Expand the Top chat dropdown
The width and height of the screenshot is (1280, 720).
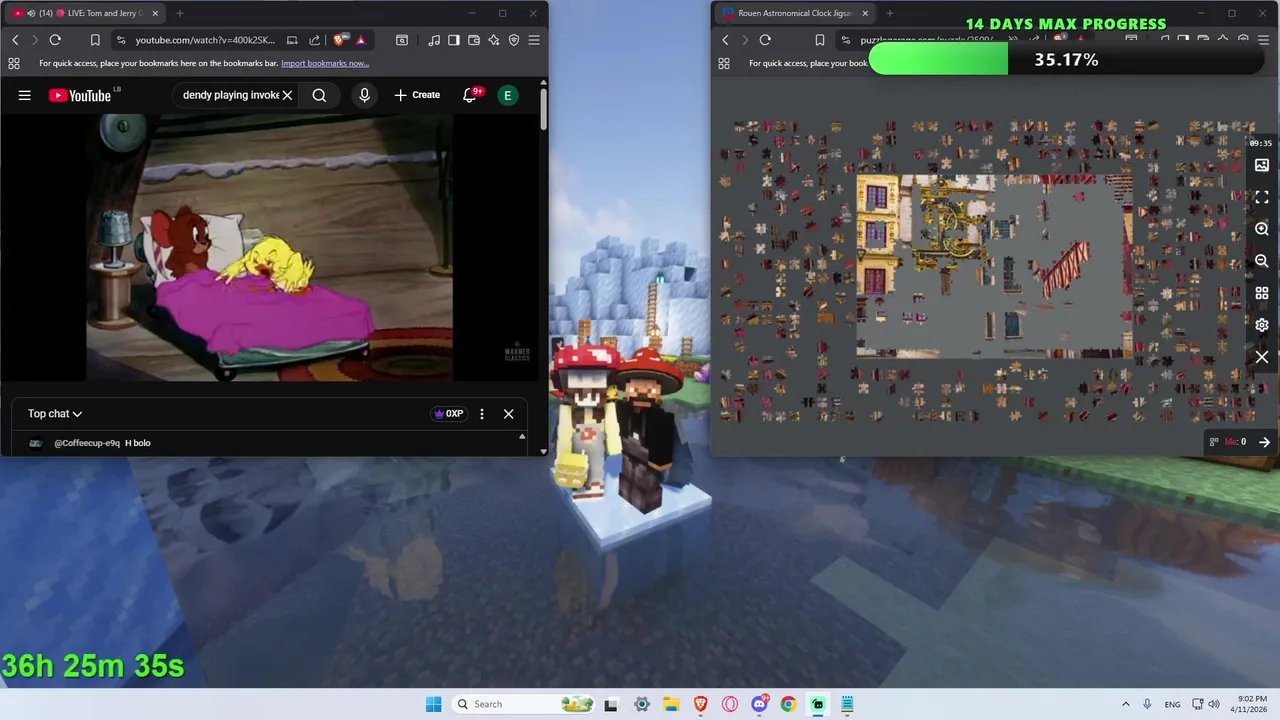(x=55, y=413)
